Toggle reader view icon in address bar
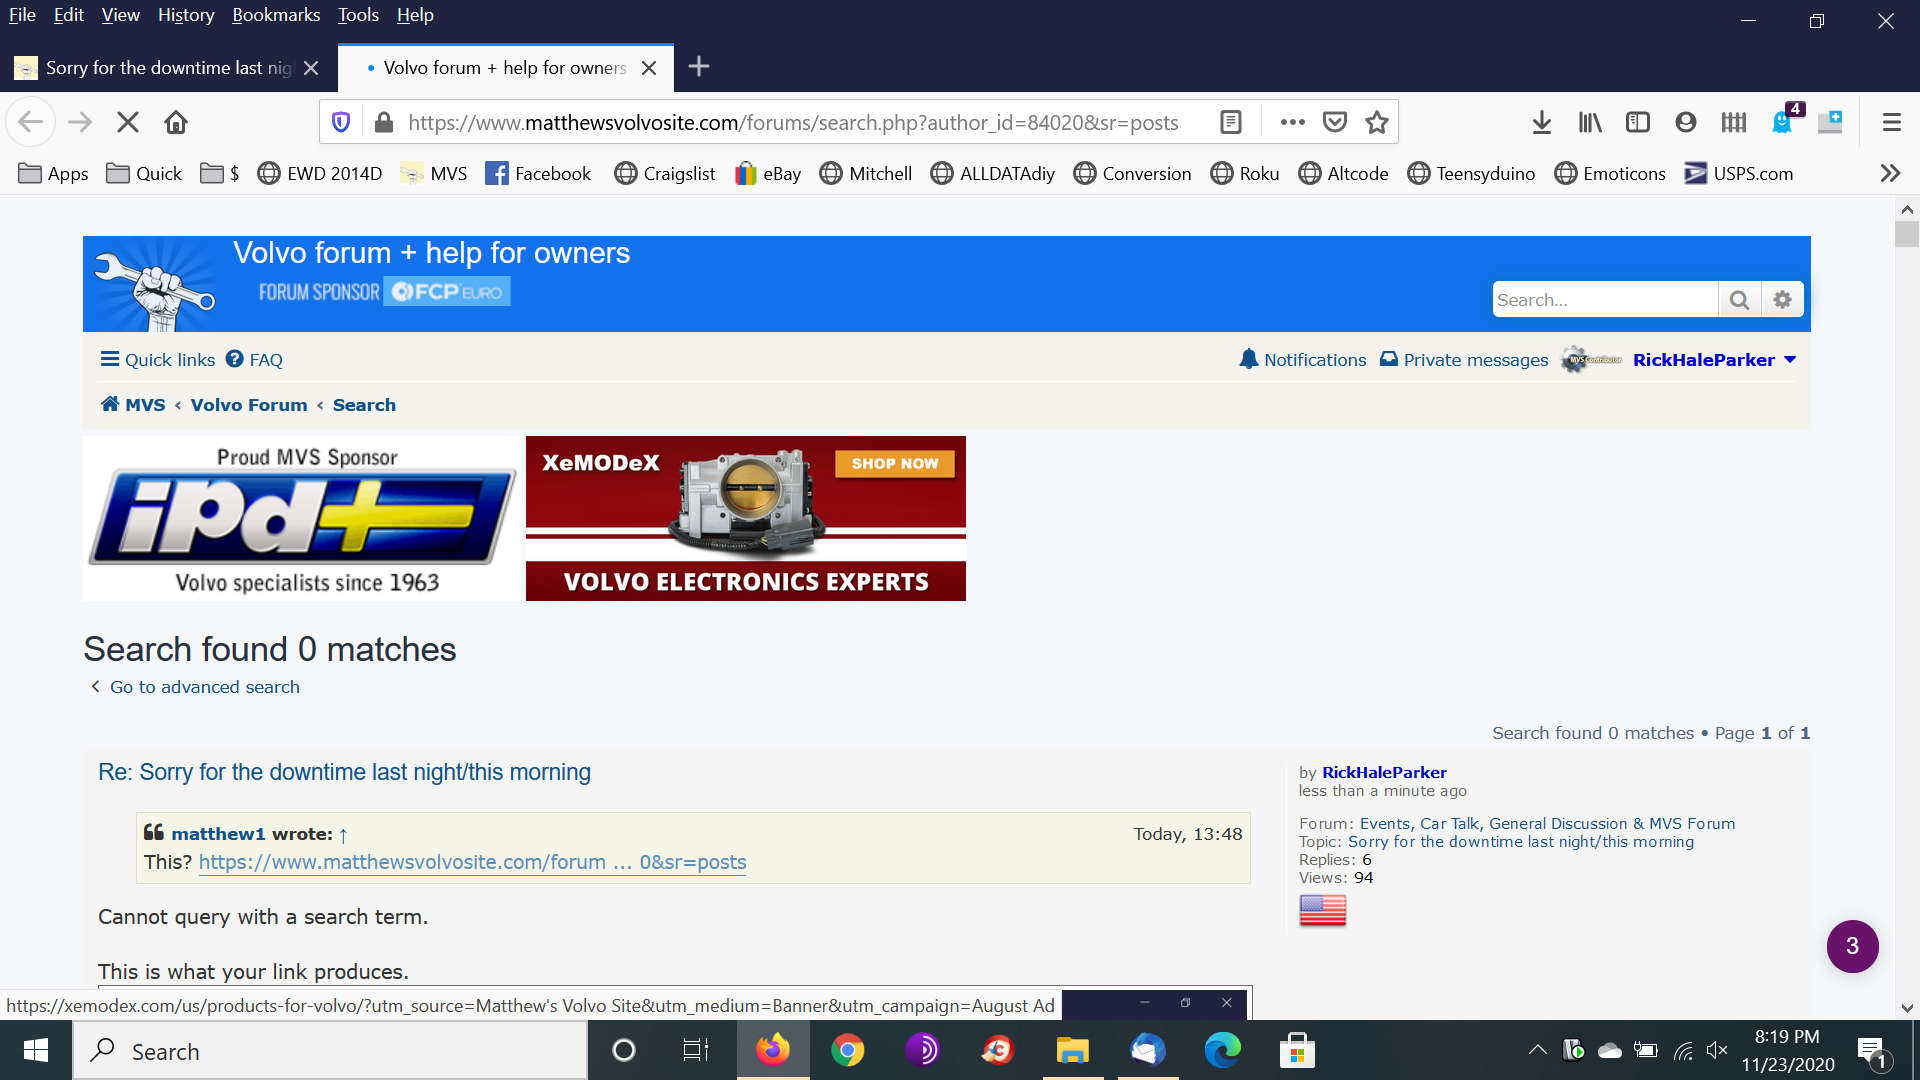 1231,122
